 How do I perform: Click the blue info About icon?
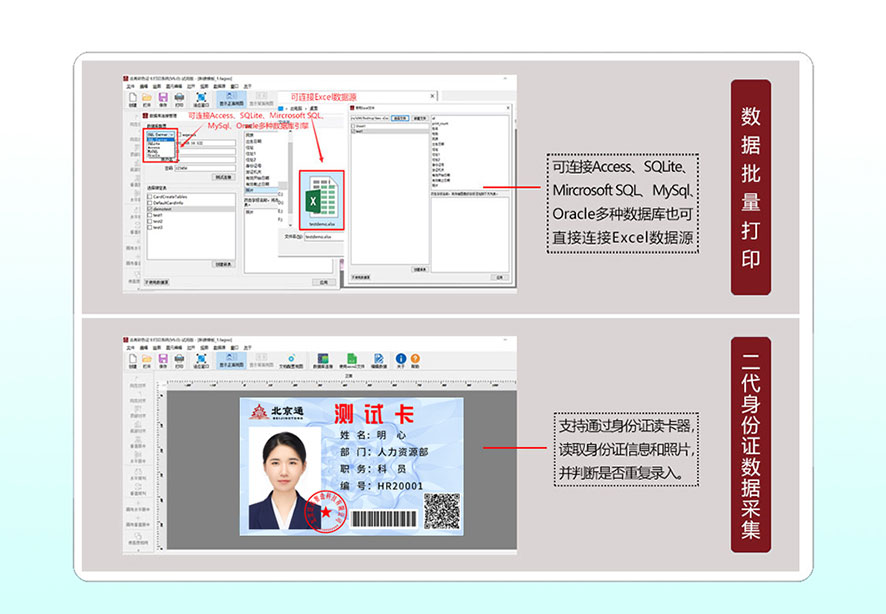pyautogui.click(x=401, y=360)
